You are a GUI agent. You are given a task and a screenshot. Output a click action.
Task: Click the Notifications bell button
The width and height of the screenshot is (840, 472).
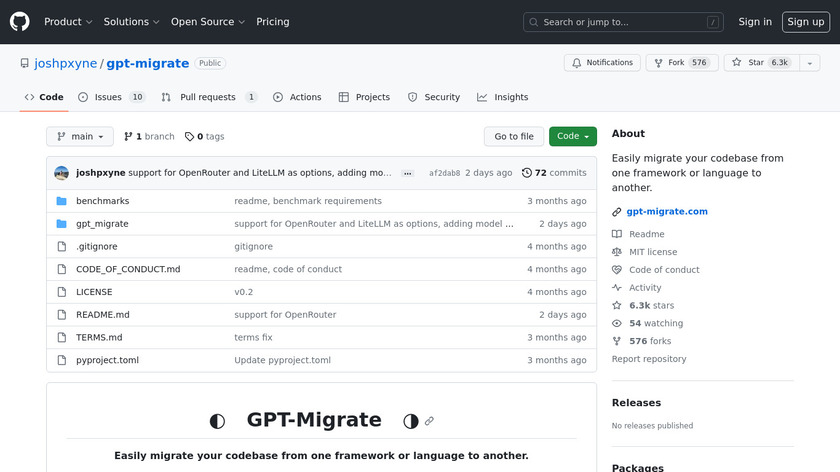tap(602, 63)
